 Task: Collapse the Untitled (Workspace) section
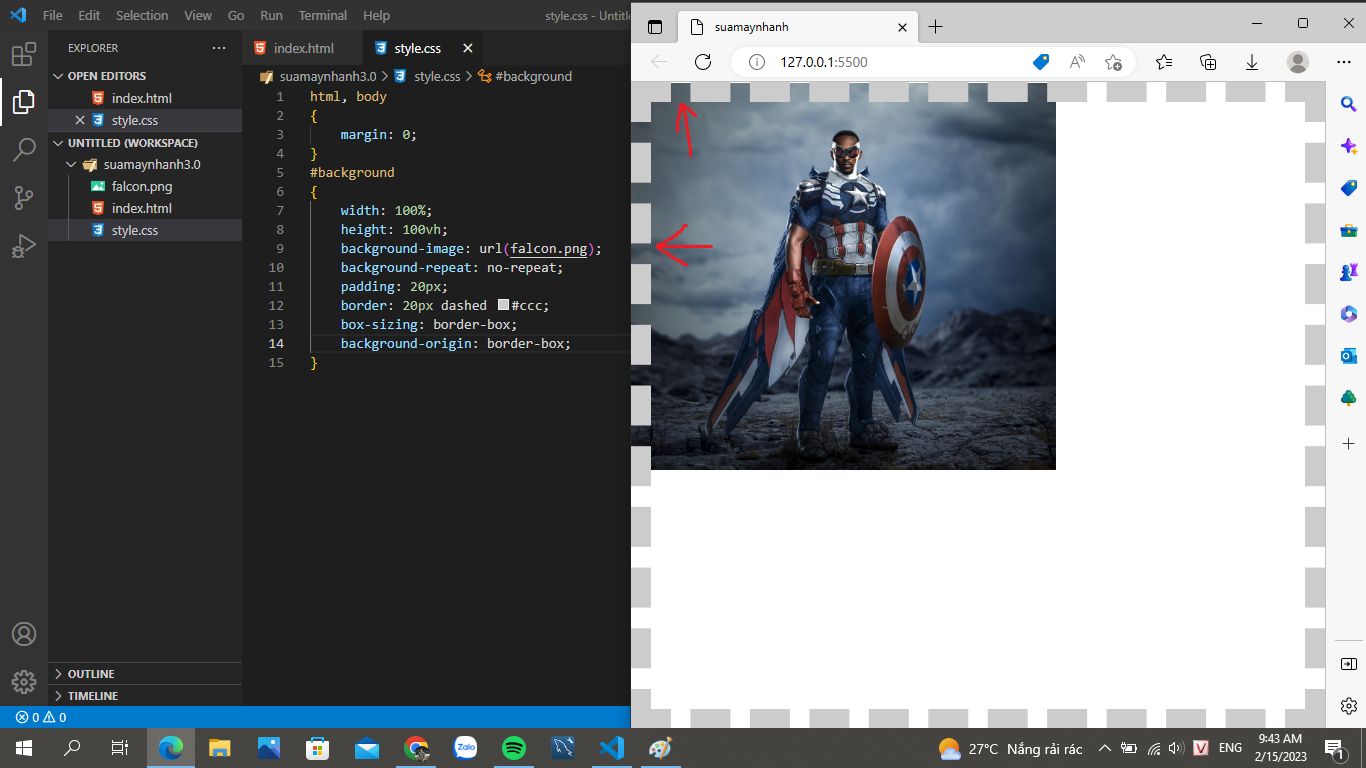coord(145,143)
